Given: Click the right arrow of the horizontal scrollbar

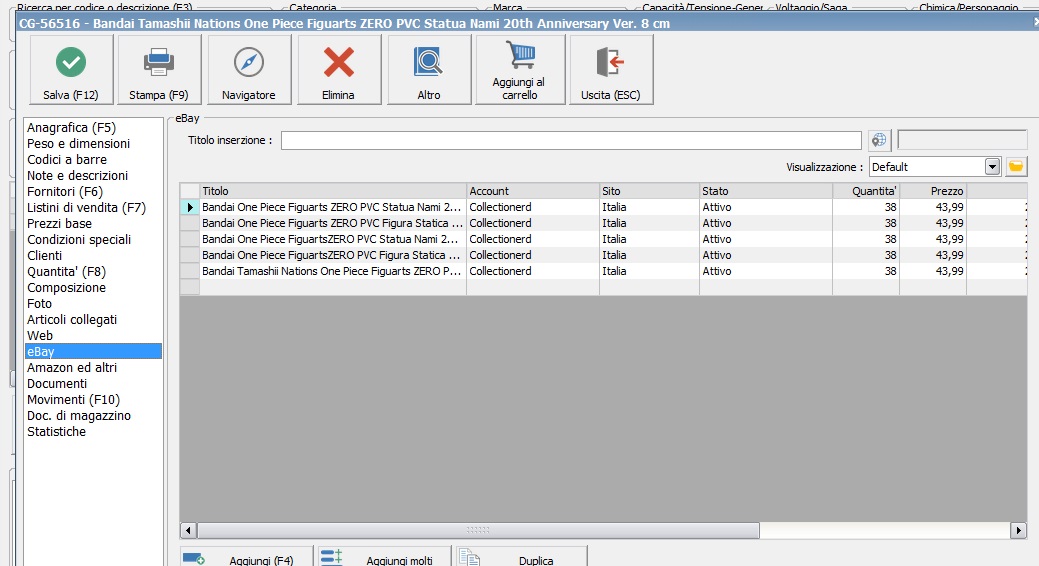Looking at the screenshot, I should point(1018,530).
